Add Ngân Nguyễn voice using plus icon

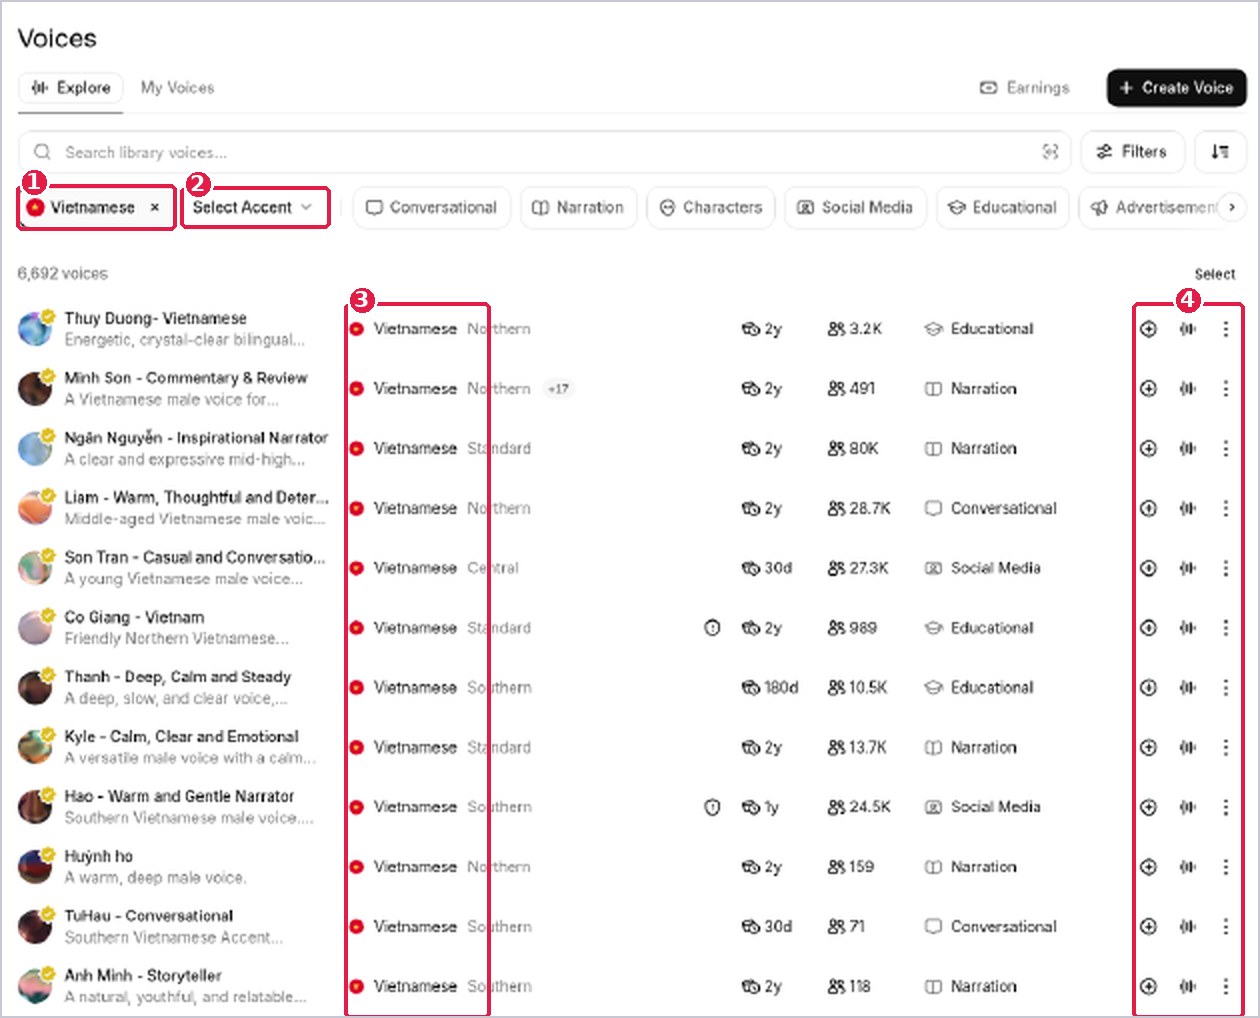pos(1148,449)
